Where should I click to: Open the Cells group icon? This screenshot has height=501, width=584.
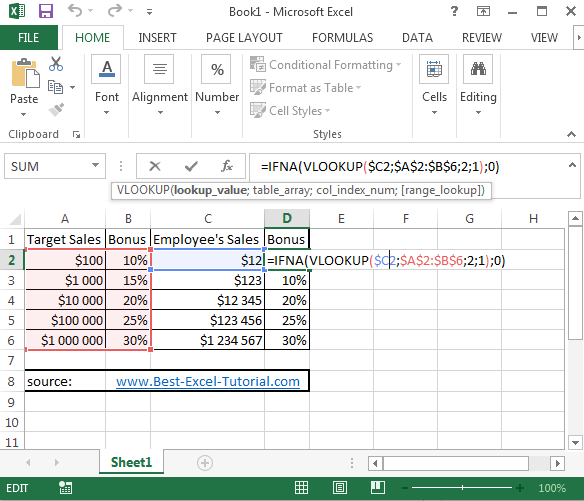coord(434,69)
